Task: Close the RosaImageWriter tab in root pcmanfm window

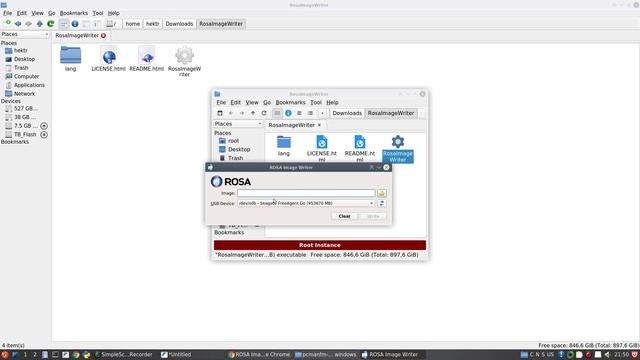Action: (x=319, y=125)
